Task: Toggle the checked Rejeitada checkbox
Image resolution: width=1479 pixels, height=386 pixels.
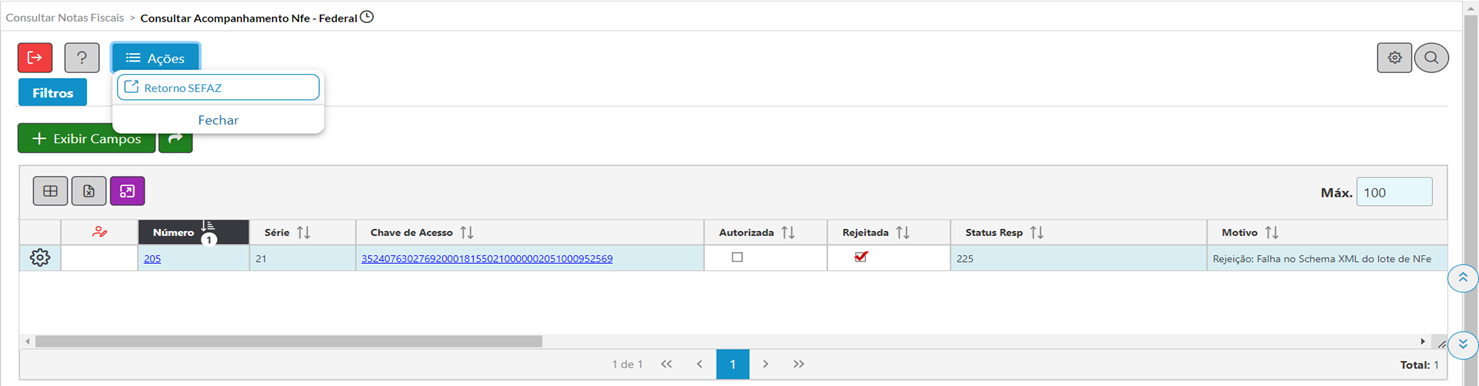Action: pos(861,257)
